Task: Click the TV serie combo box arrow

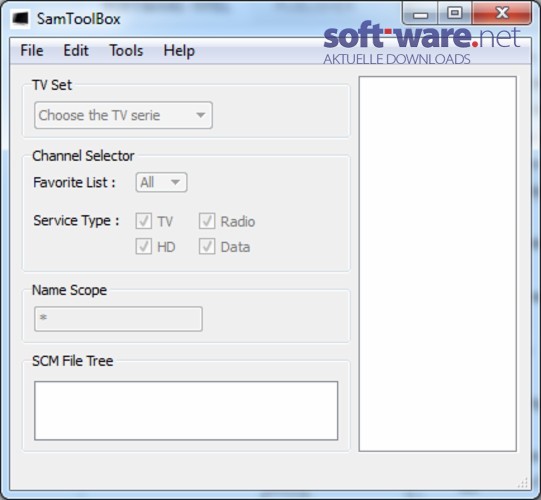Action: pos(200,115)
